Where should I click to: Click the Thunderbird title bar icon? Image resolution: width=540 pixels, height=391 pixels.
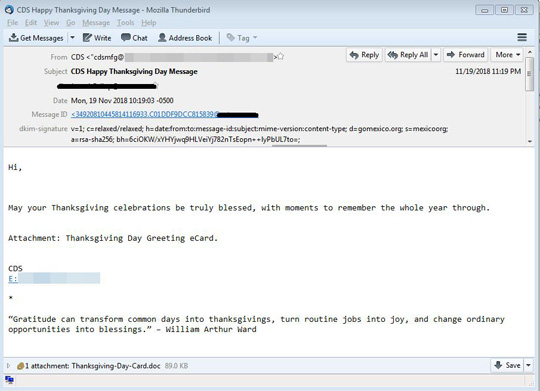point(9,10)
